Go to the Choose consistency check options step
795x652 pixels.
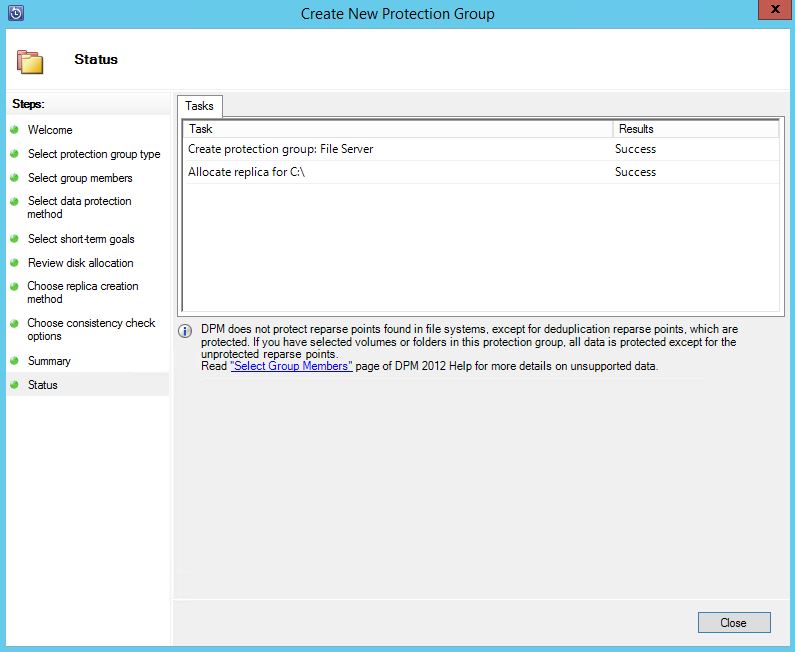[x=91, y=329]
